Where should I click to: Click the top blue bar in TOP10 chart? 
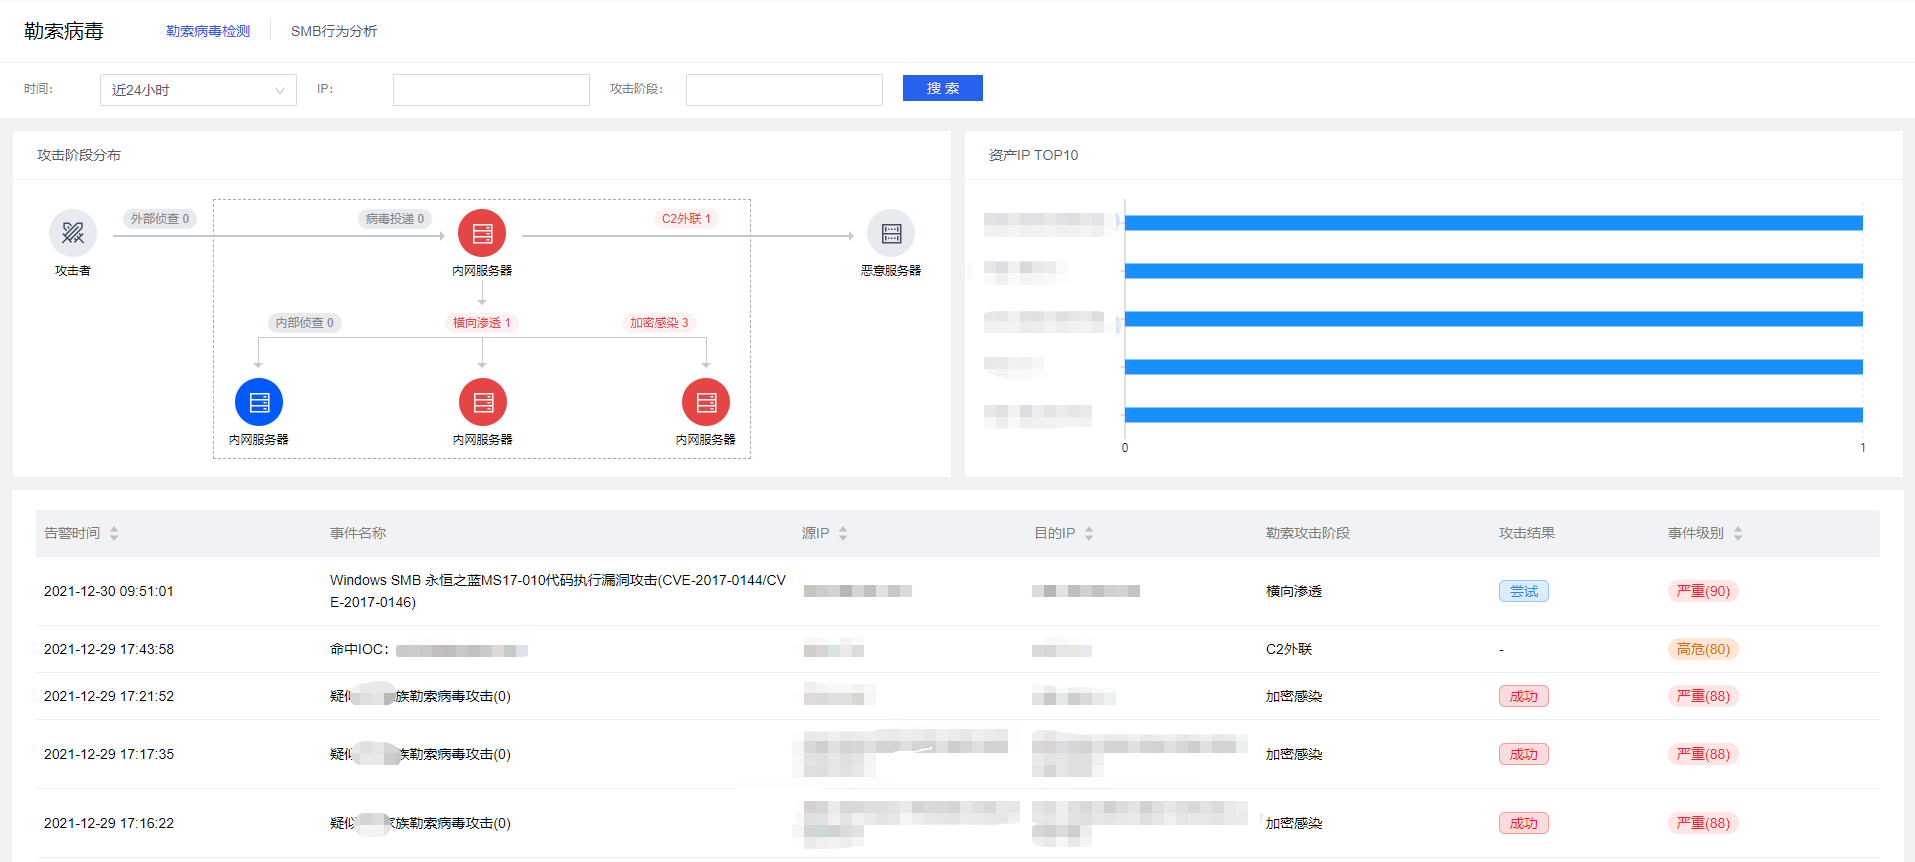point(1493,223)
